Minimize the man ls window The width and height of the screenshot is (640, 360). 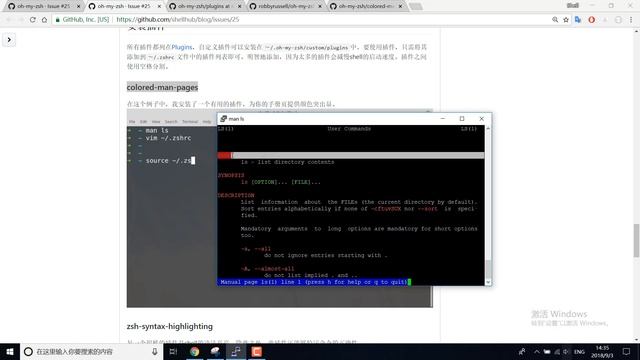[x=443, y=118]
